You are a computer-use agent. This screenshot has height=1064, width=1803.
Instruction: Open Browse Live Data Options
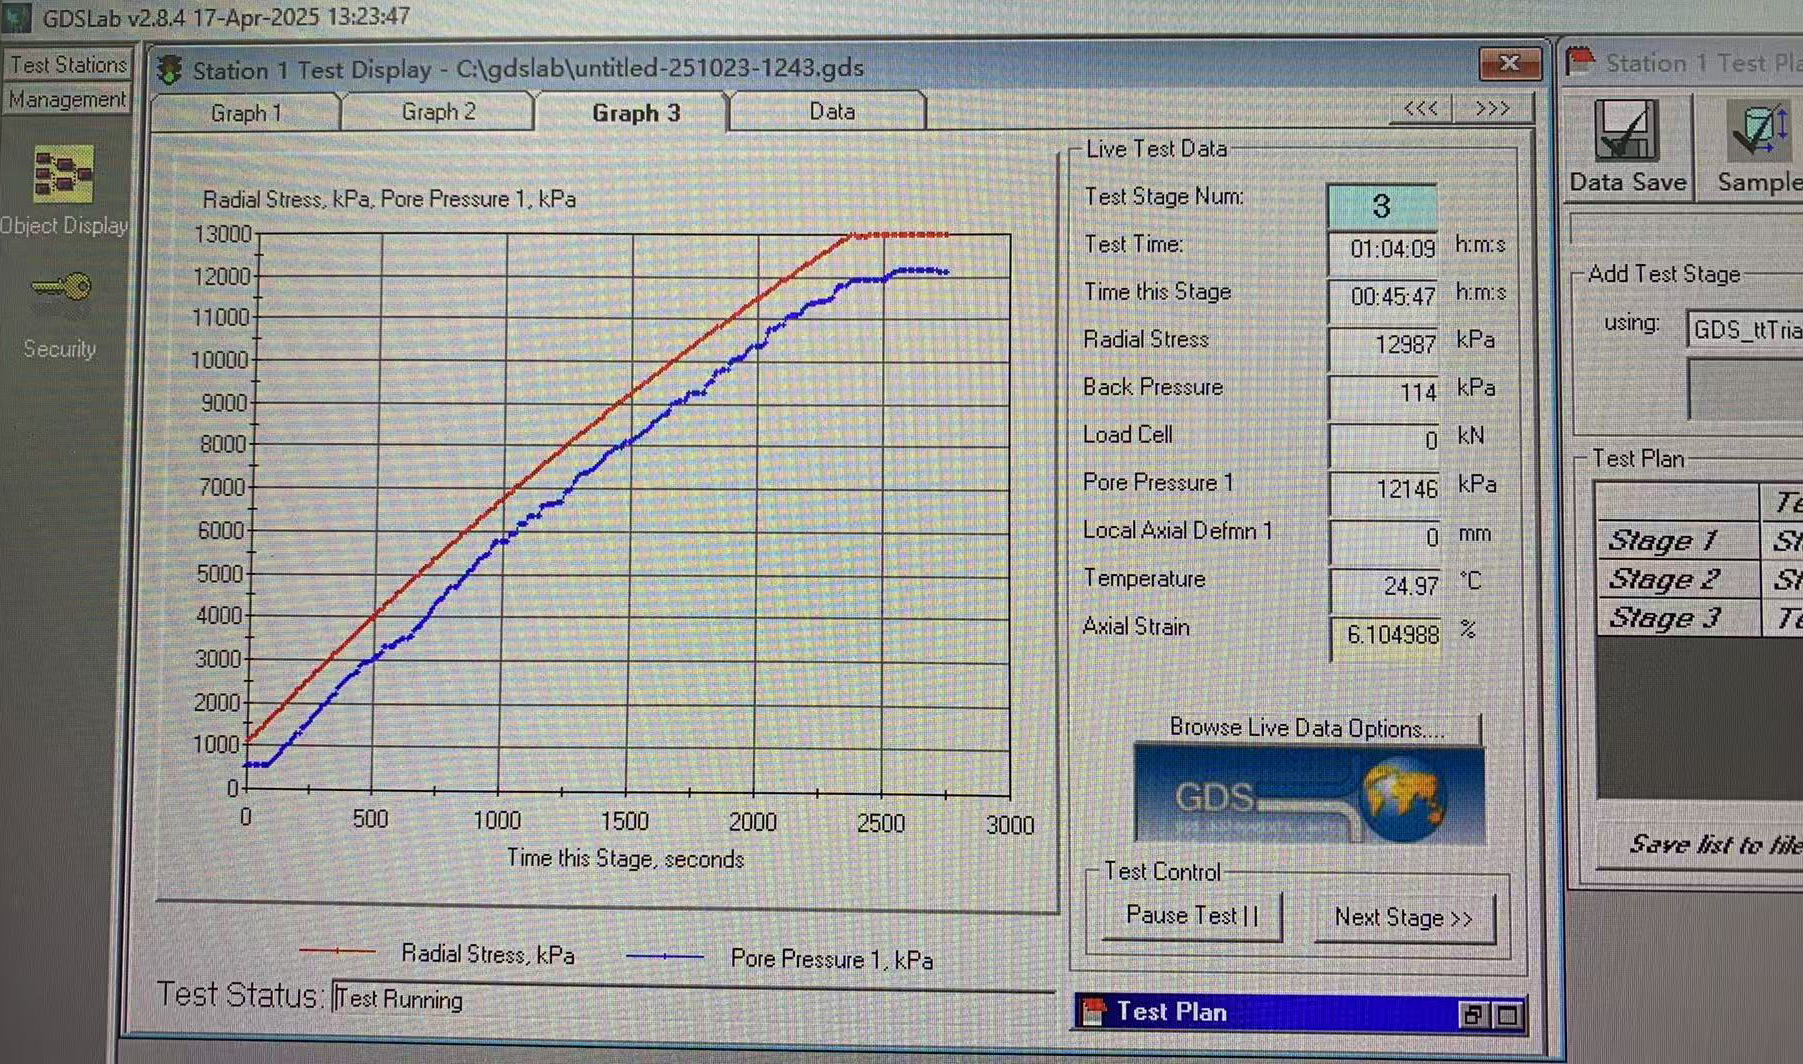point(1307,728)
